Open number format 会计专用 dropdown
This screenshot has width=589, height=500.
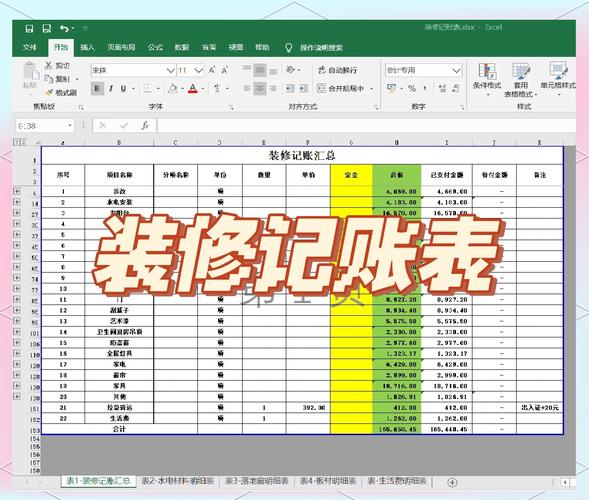[456, 70]
